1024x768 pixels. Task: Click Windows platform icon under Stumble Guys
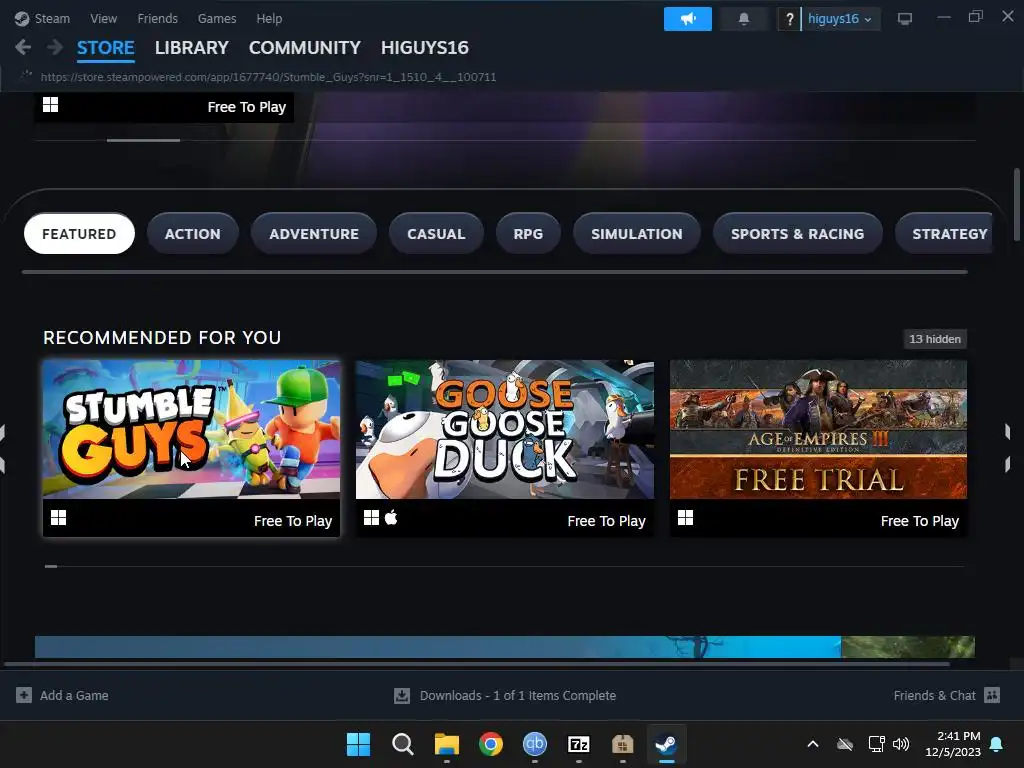coord(59,518)
